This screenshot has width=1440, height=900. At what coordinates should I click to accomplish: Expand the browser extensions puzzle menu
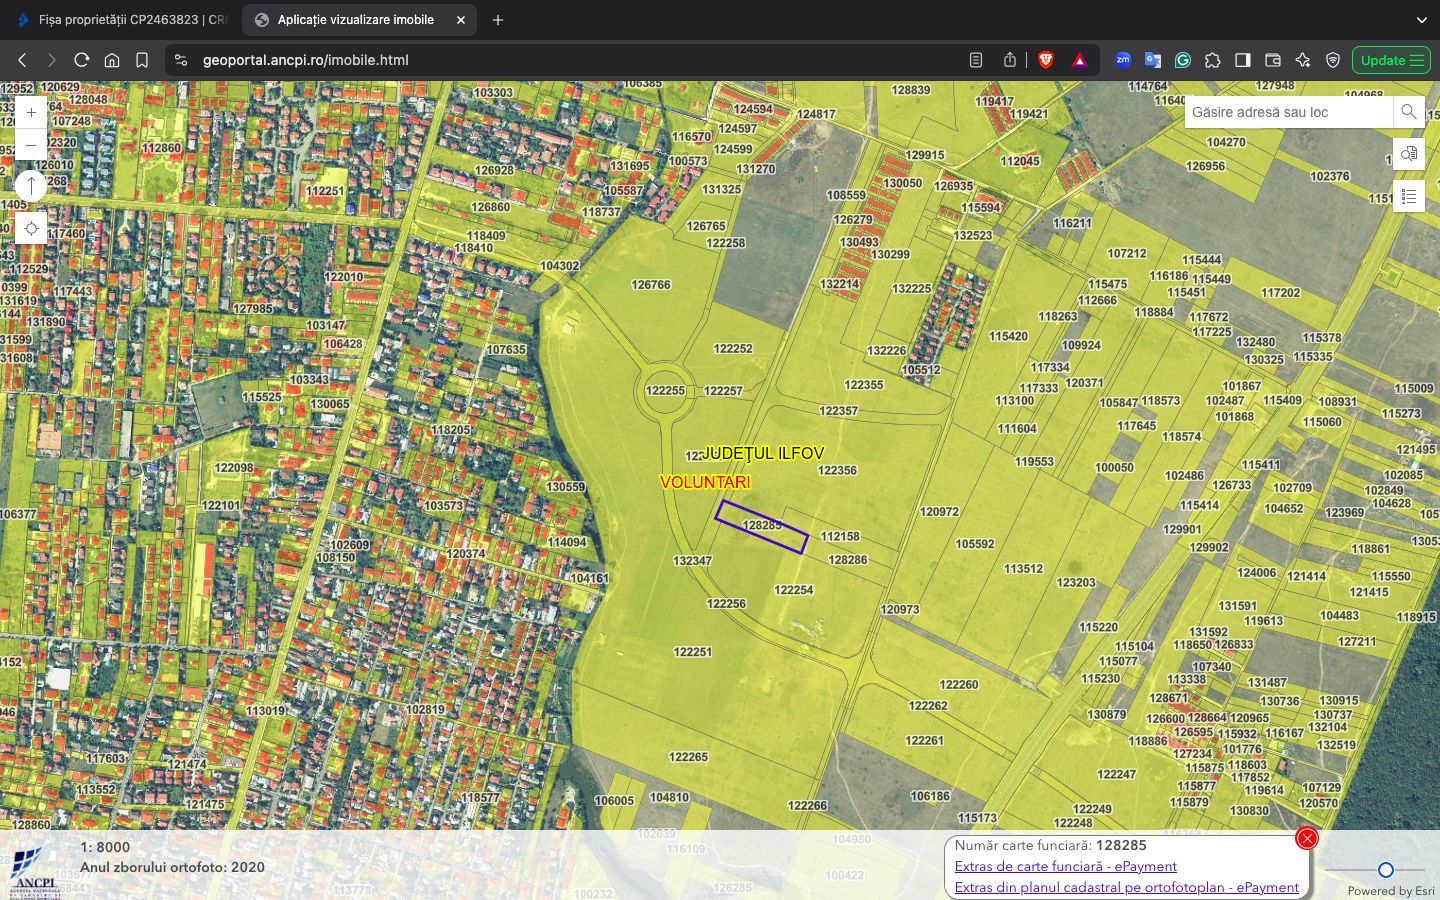1213,60
